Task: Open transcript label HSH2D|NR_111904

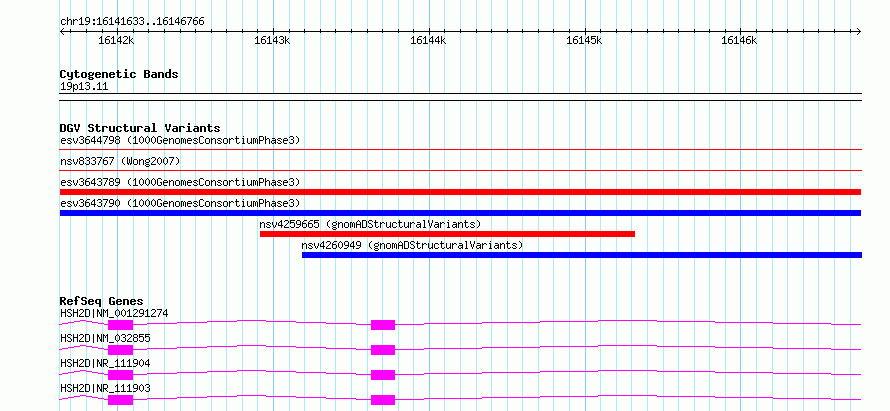Action: (105, 363)
